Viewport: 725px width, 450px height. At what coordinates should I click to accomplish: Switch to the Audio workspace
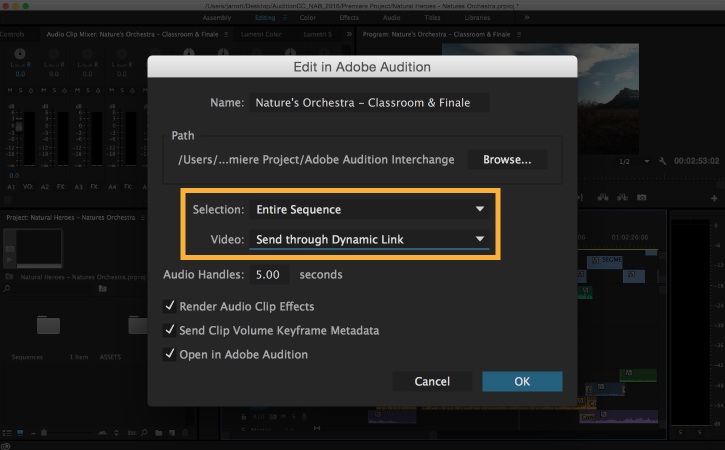point(391,18)
